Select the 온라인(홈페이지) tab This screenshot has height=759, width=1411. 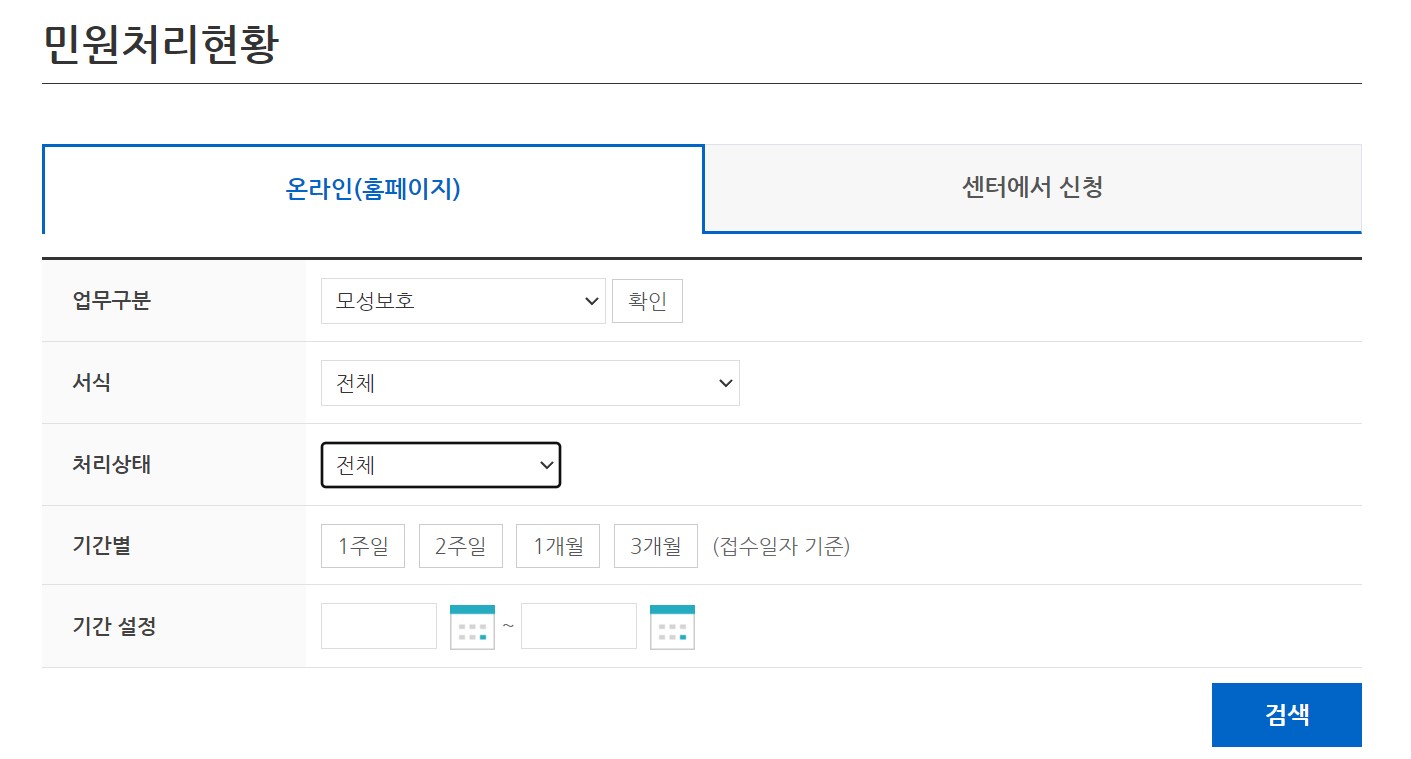click(373, 189)
